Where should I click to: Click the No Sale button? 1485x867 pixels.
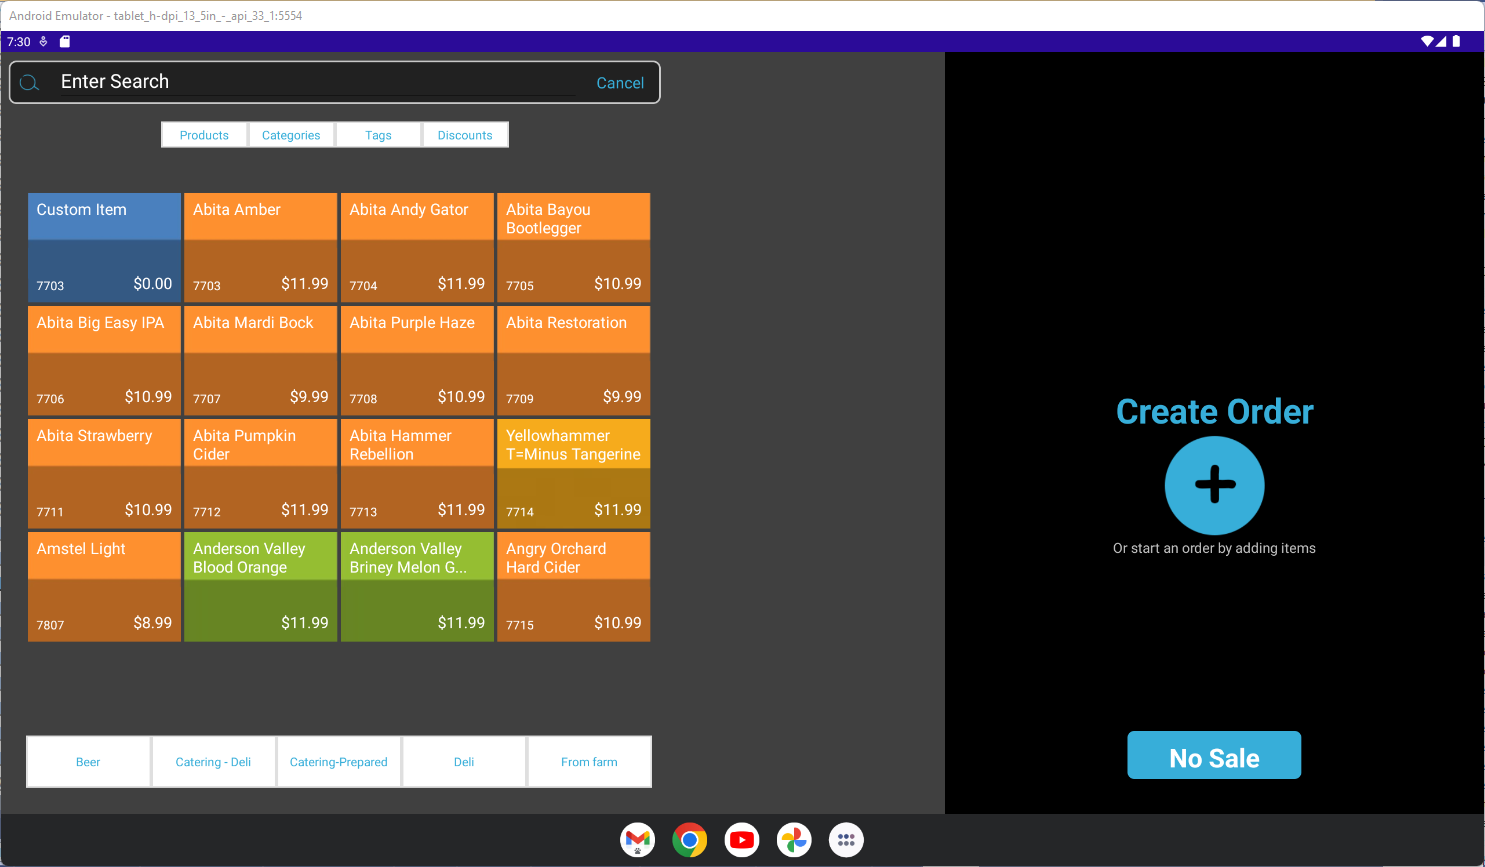(1214, 755)
